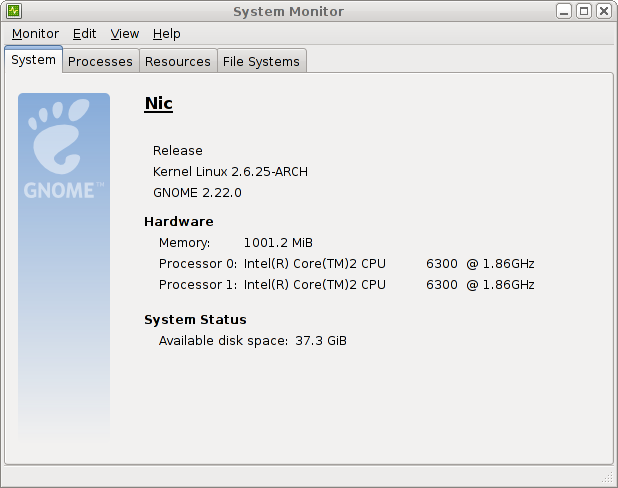Image resolution: width=618 pixels, height=488 pixels.
Task: Click the hostname heading 'Nic'
Action: coord(158,104)
